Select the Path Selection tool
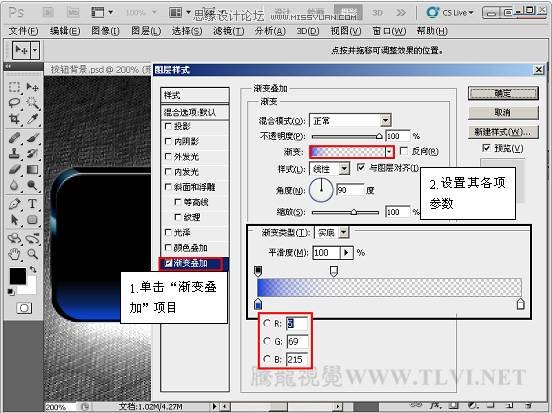 tap(14, 220)
